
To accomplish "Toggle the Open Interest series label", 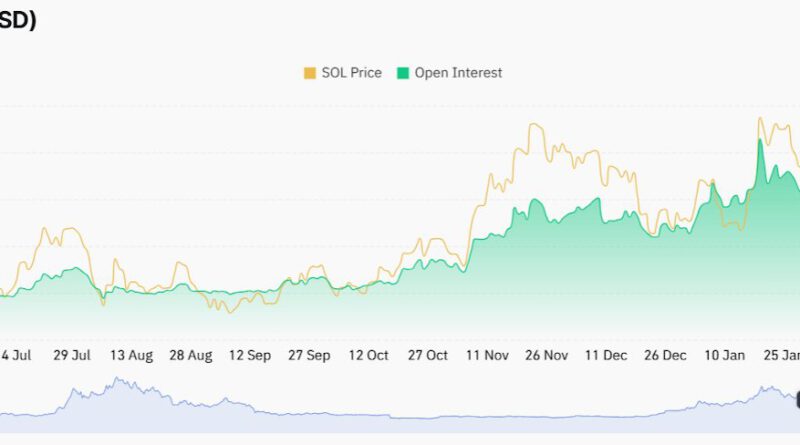I will pos(459,73).
